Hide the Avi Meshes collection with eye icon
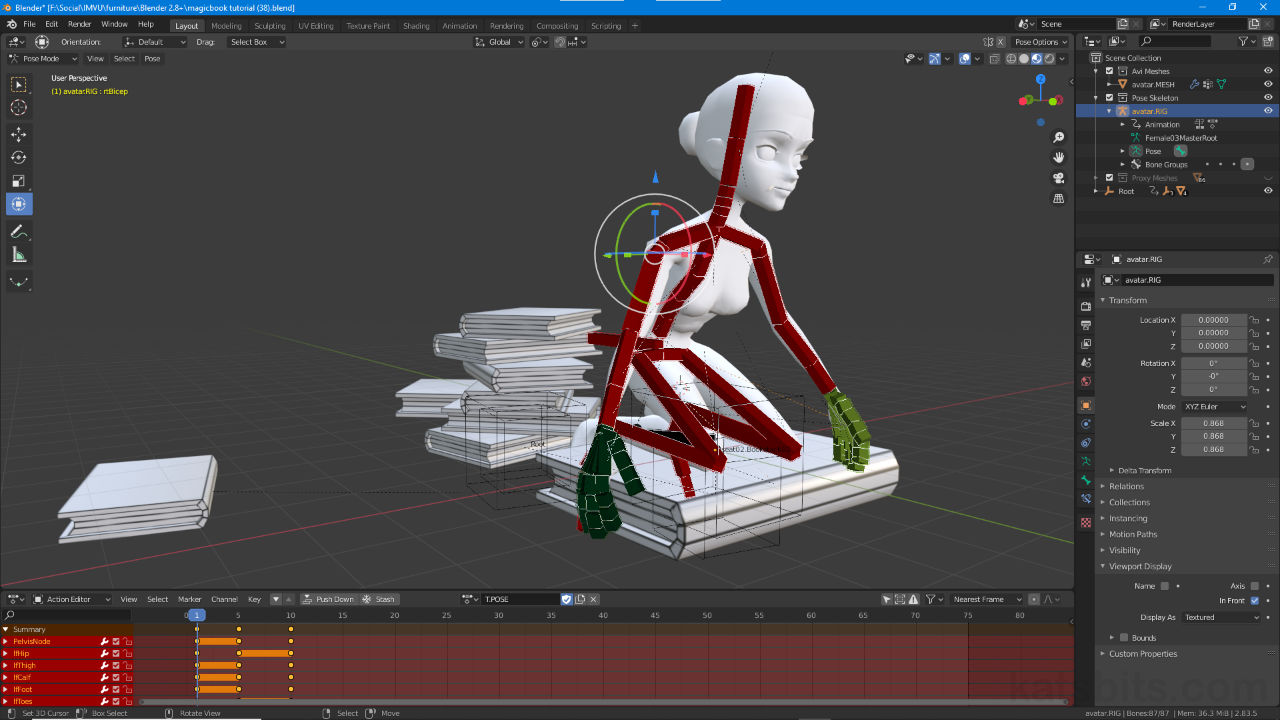The width and height of the screenshot is (1280, 720). (x=1268, y=71)
